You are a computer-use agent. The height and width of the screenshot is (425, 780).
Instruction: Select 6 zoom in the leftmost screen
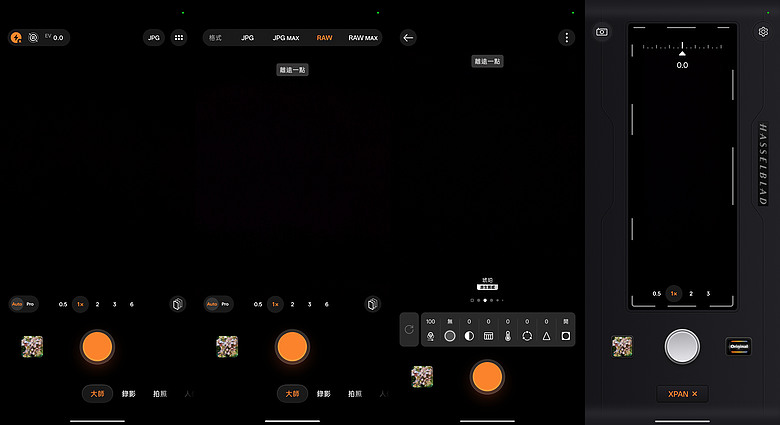[x=132, y=304]
